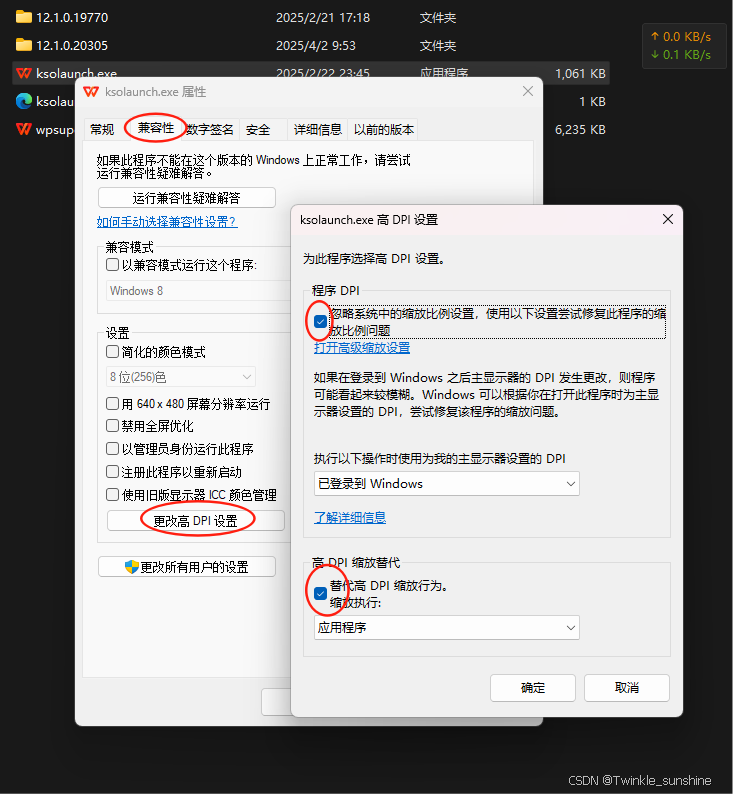Toggle override high DPI scaling behavior checkbox
Viewport: 733px width, 794px height.
[x=320, y=593]
